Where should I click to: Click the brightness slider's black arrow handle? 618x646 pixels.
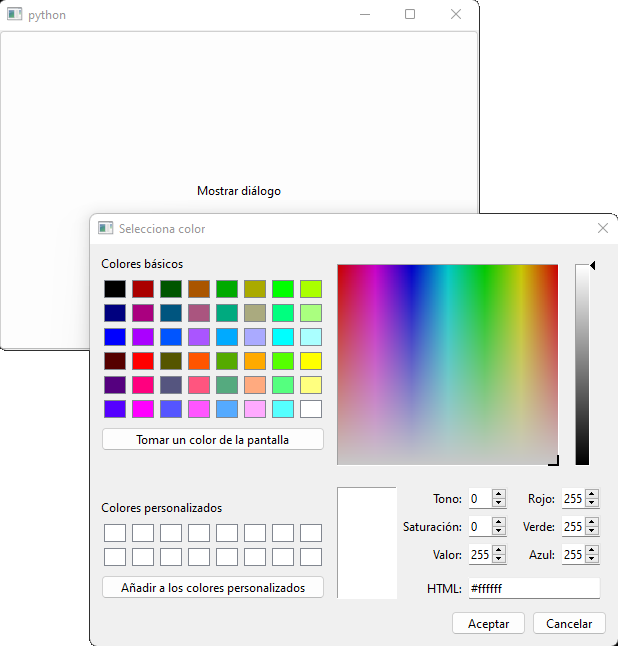point(592,266)
